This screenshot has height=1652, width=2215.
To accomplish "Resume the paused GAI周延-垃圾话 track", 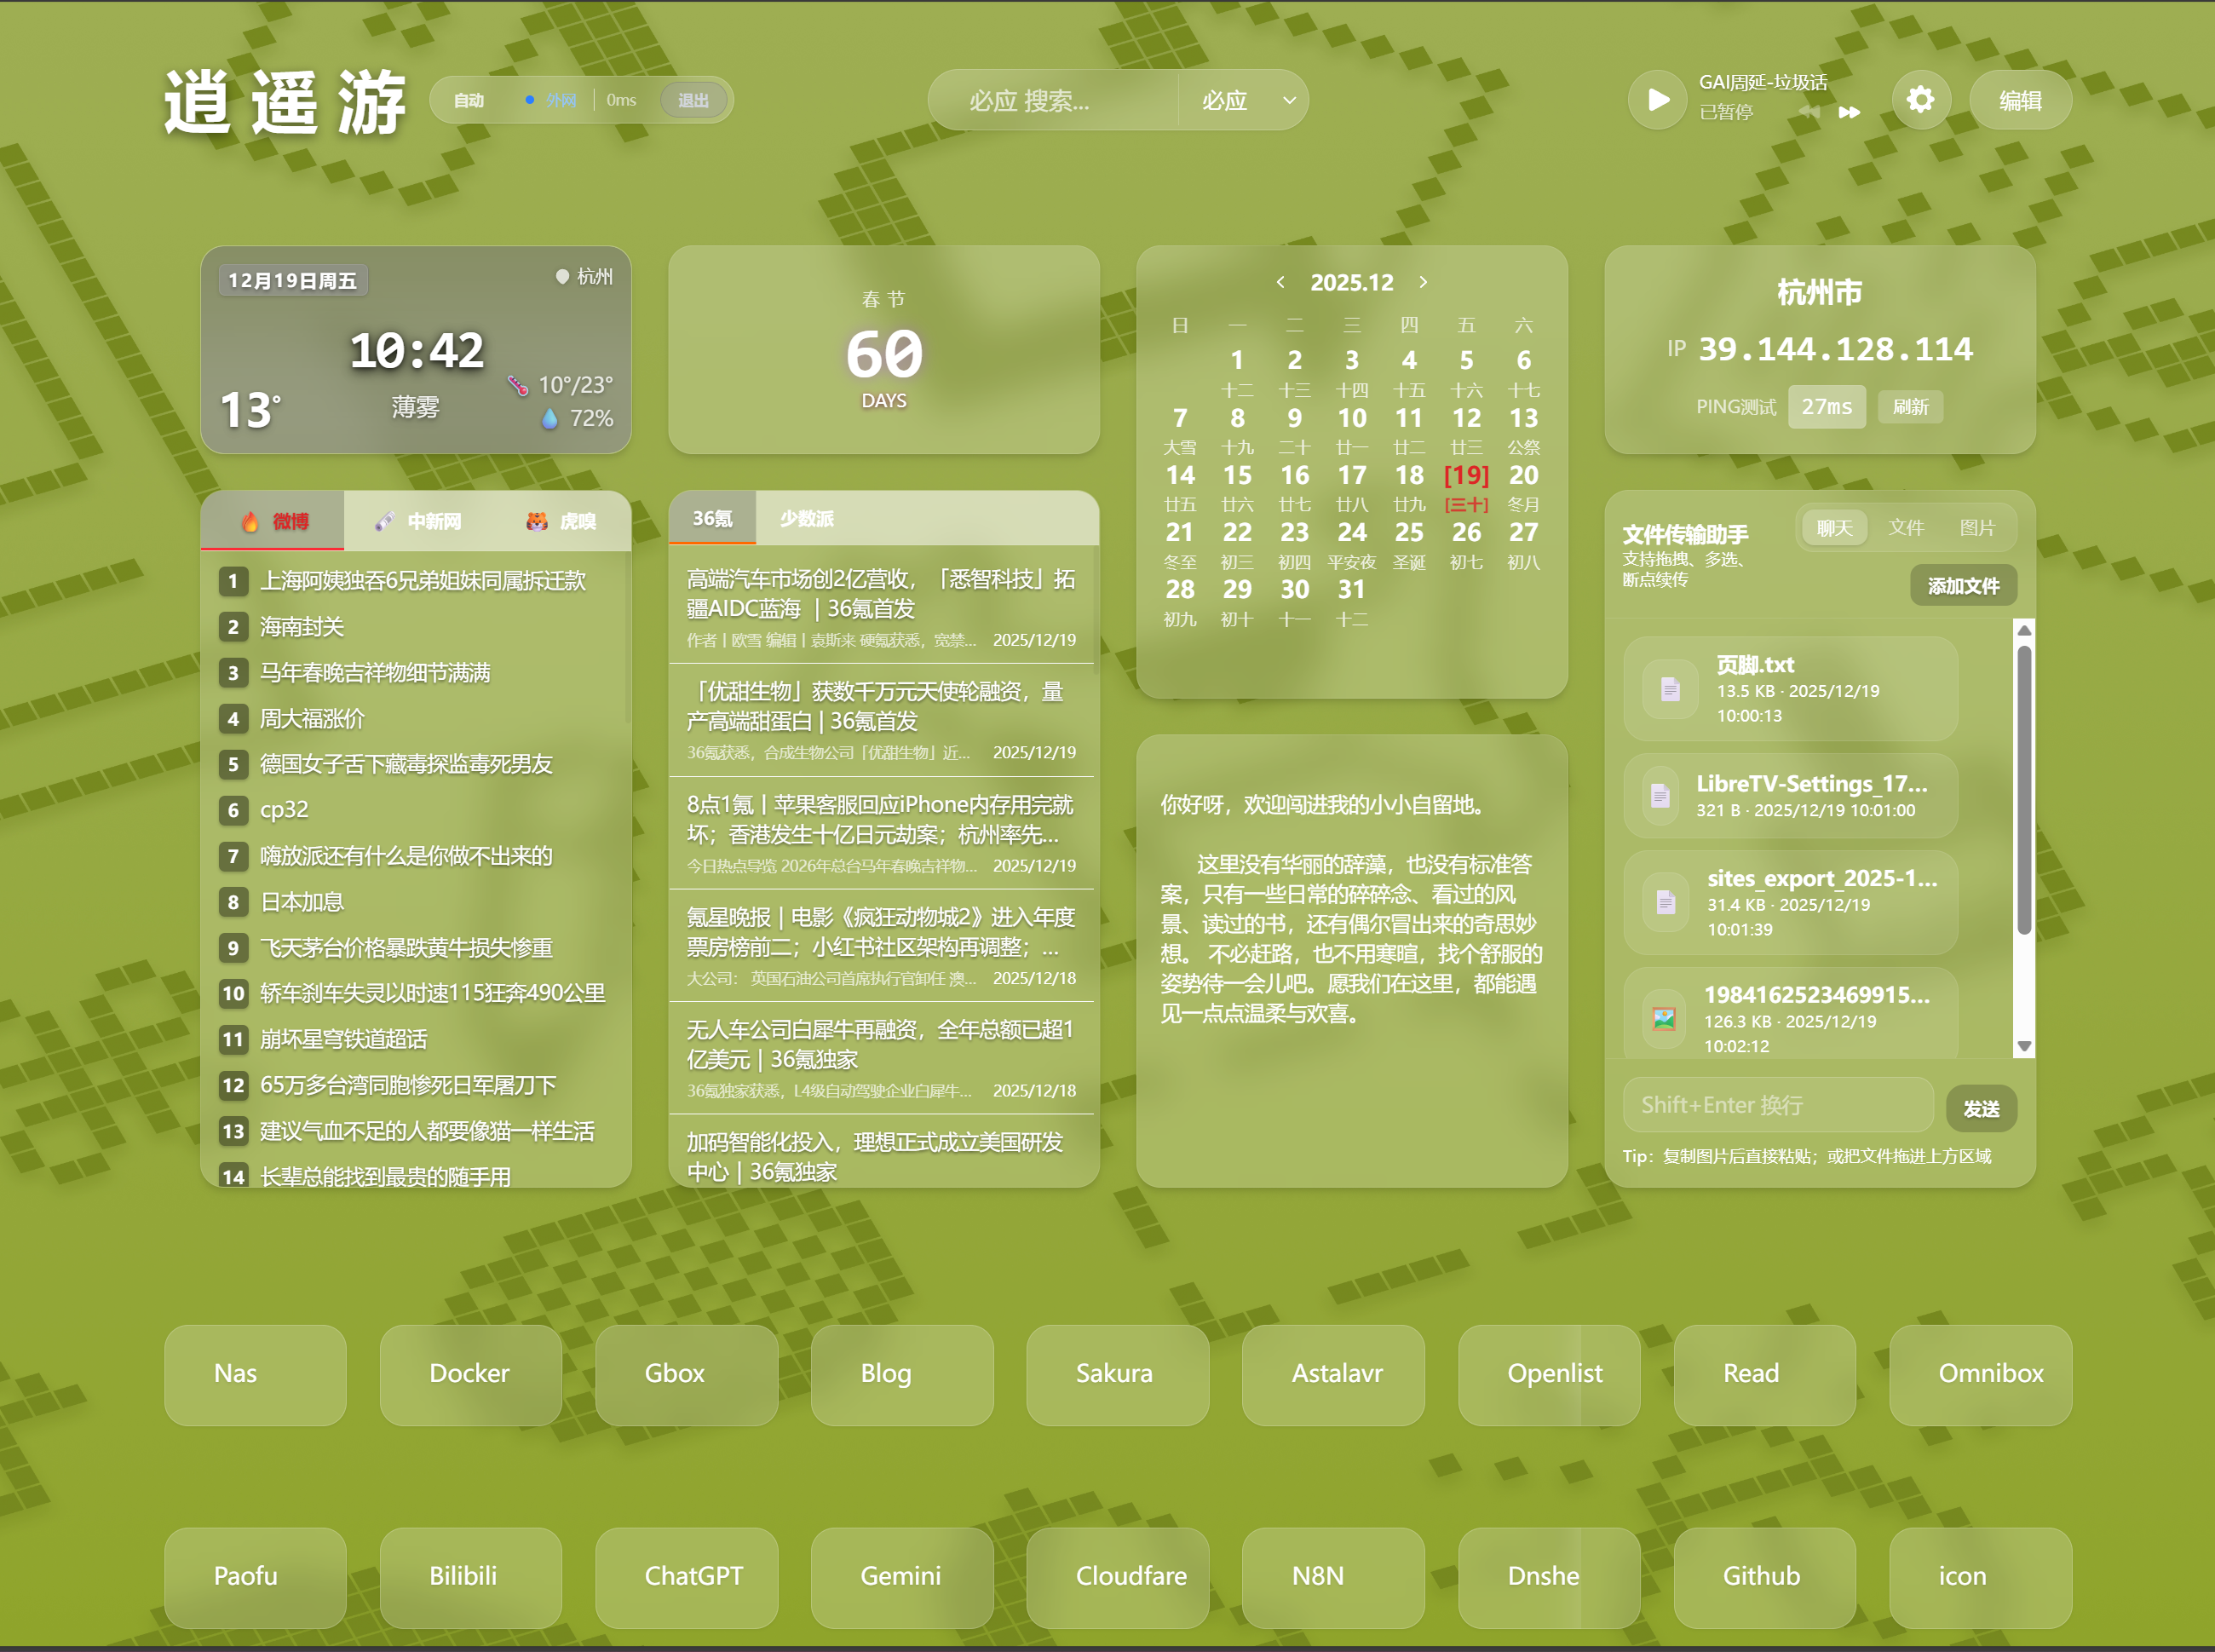I will coord(1656,100).
